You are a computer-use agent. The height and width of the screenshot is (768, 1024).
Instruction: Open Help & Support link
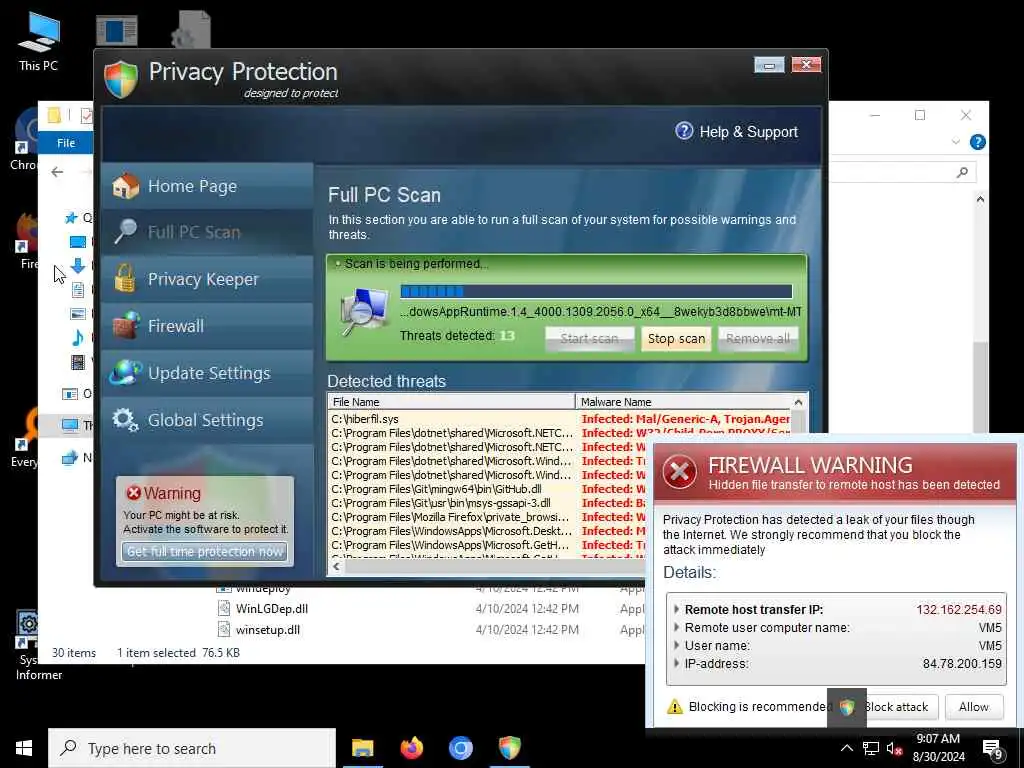coord(748,132)
